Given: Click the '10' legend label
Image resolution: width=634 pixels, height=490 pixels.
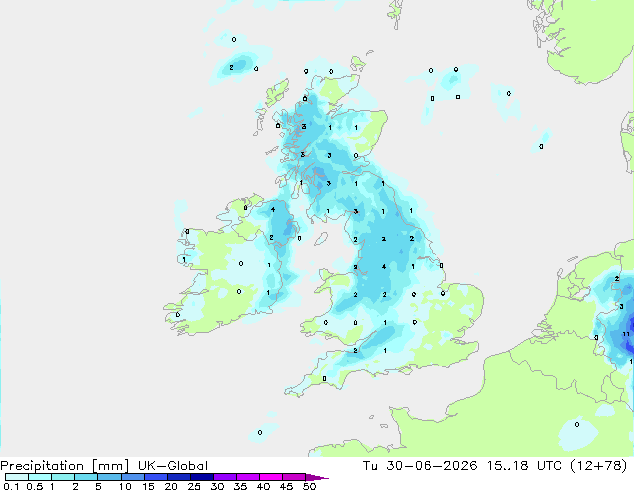Looking at the screenshot, I should tap(125, 486).
